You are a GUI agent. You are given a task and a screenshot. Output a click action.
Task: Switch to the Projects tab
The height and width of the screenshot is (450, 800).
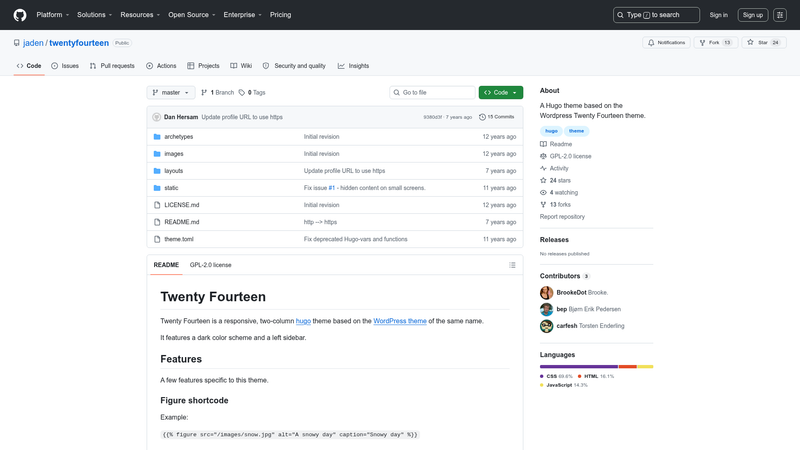[203, 66]
